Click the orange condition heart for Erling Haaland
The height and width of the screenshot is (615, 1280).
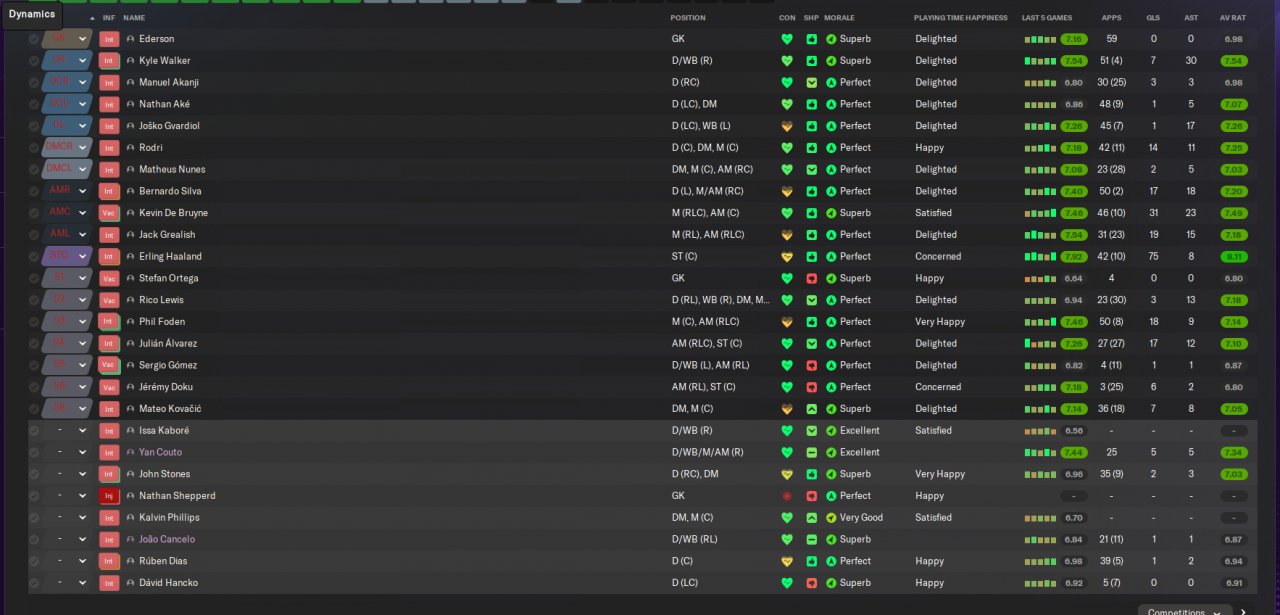pyautogui.click(x=787, y=256)
